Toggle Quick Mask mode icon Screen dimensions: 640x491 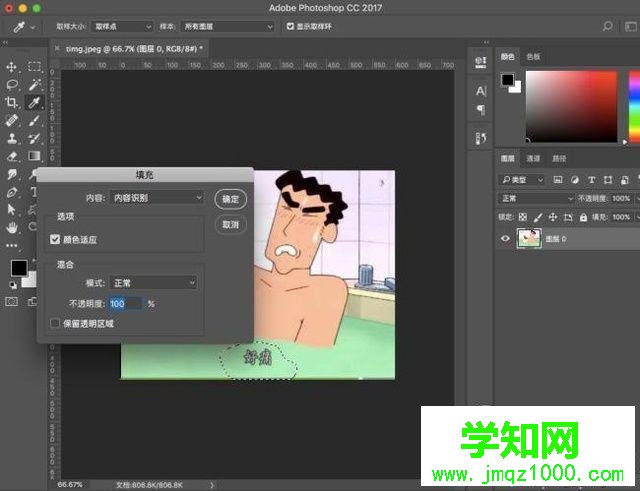click(x=11, y=302)
